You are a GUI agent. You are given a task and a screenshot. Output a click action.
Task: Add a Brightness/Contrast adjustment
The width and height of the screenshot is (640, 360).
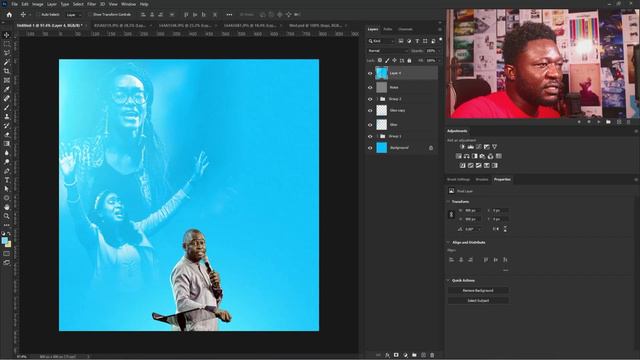tap(462, 147)
